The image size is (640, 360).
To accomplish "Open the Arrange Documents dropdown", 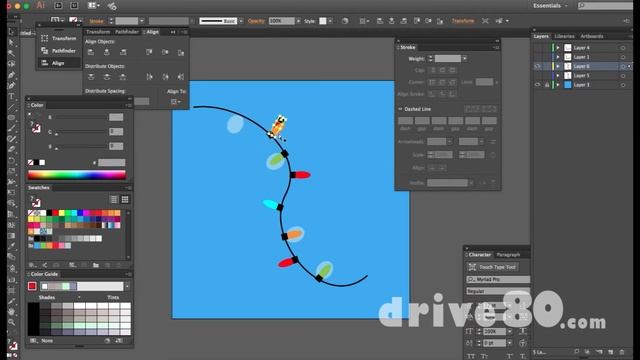I will pos(94,6).
